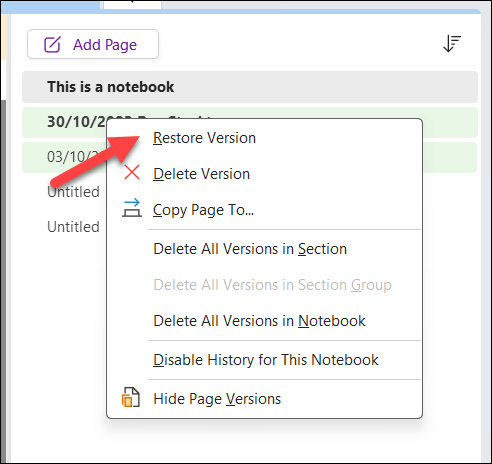Click the Copy Page To icon

click(132, 208)
